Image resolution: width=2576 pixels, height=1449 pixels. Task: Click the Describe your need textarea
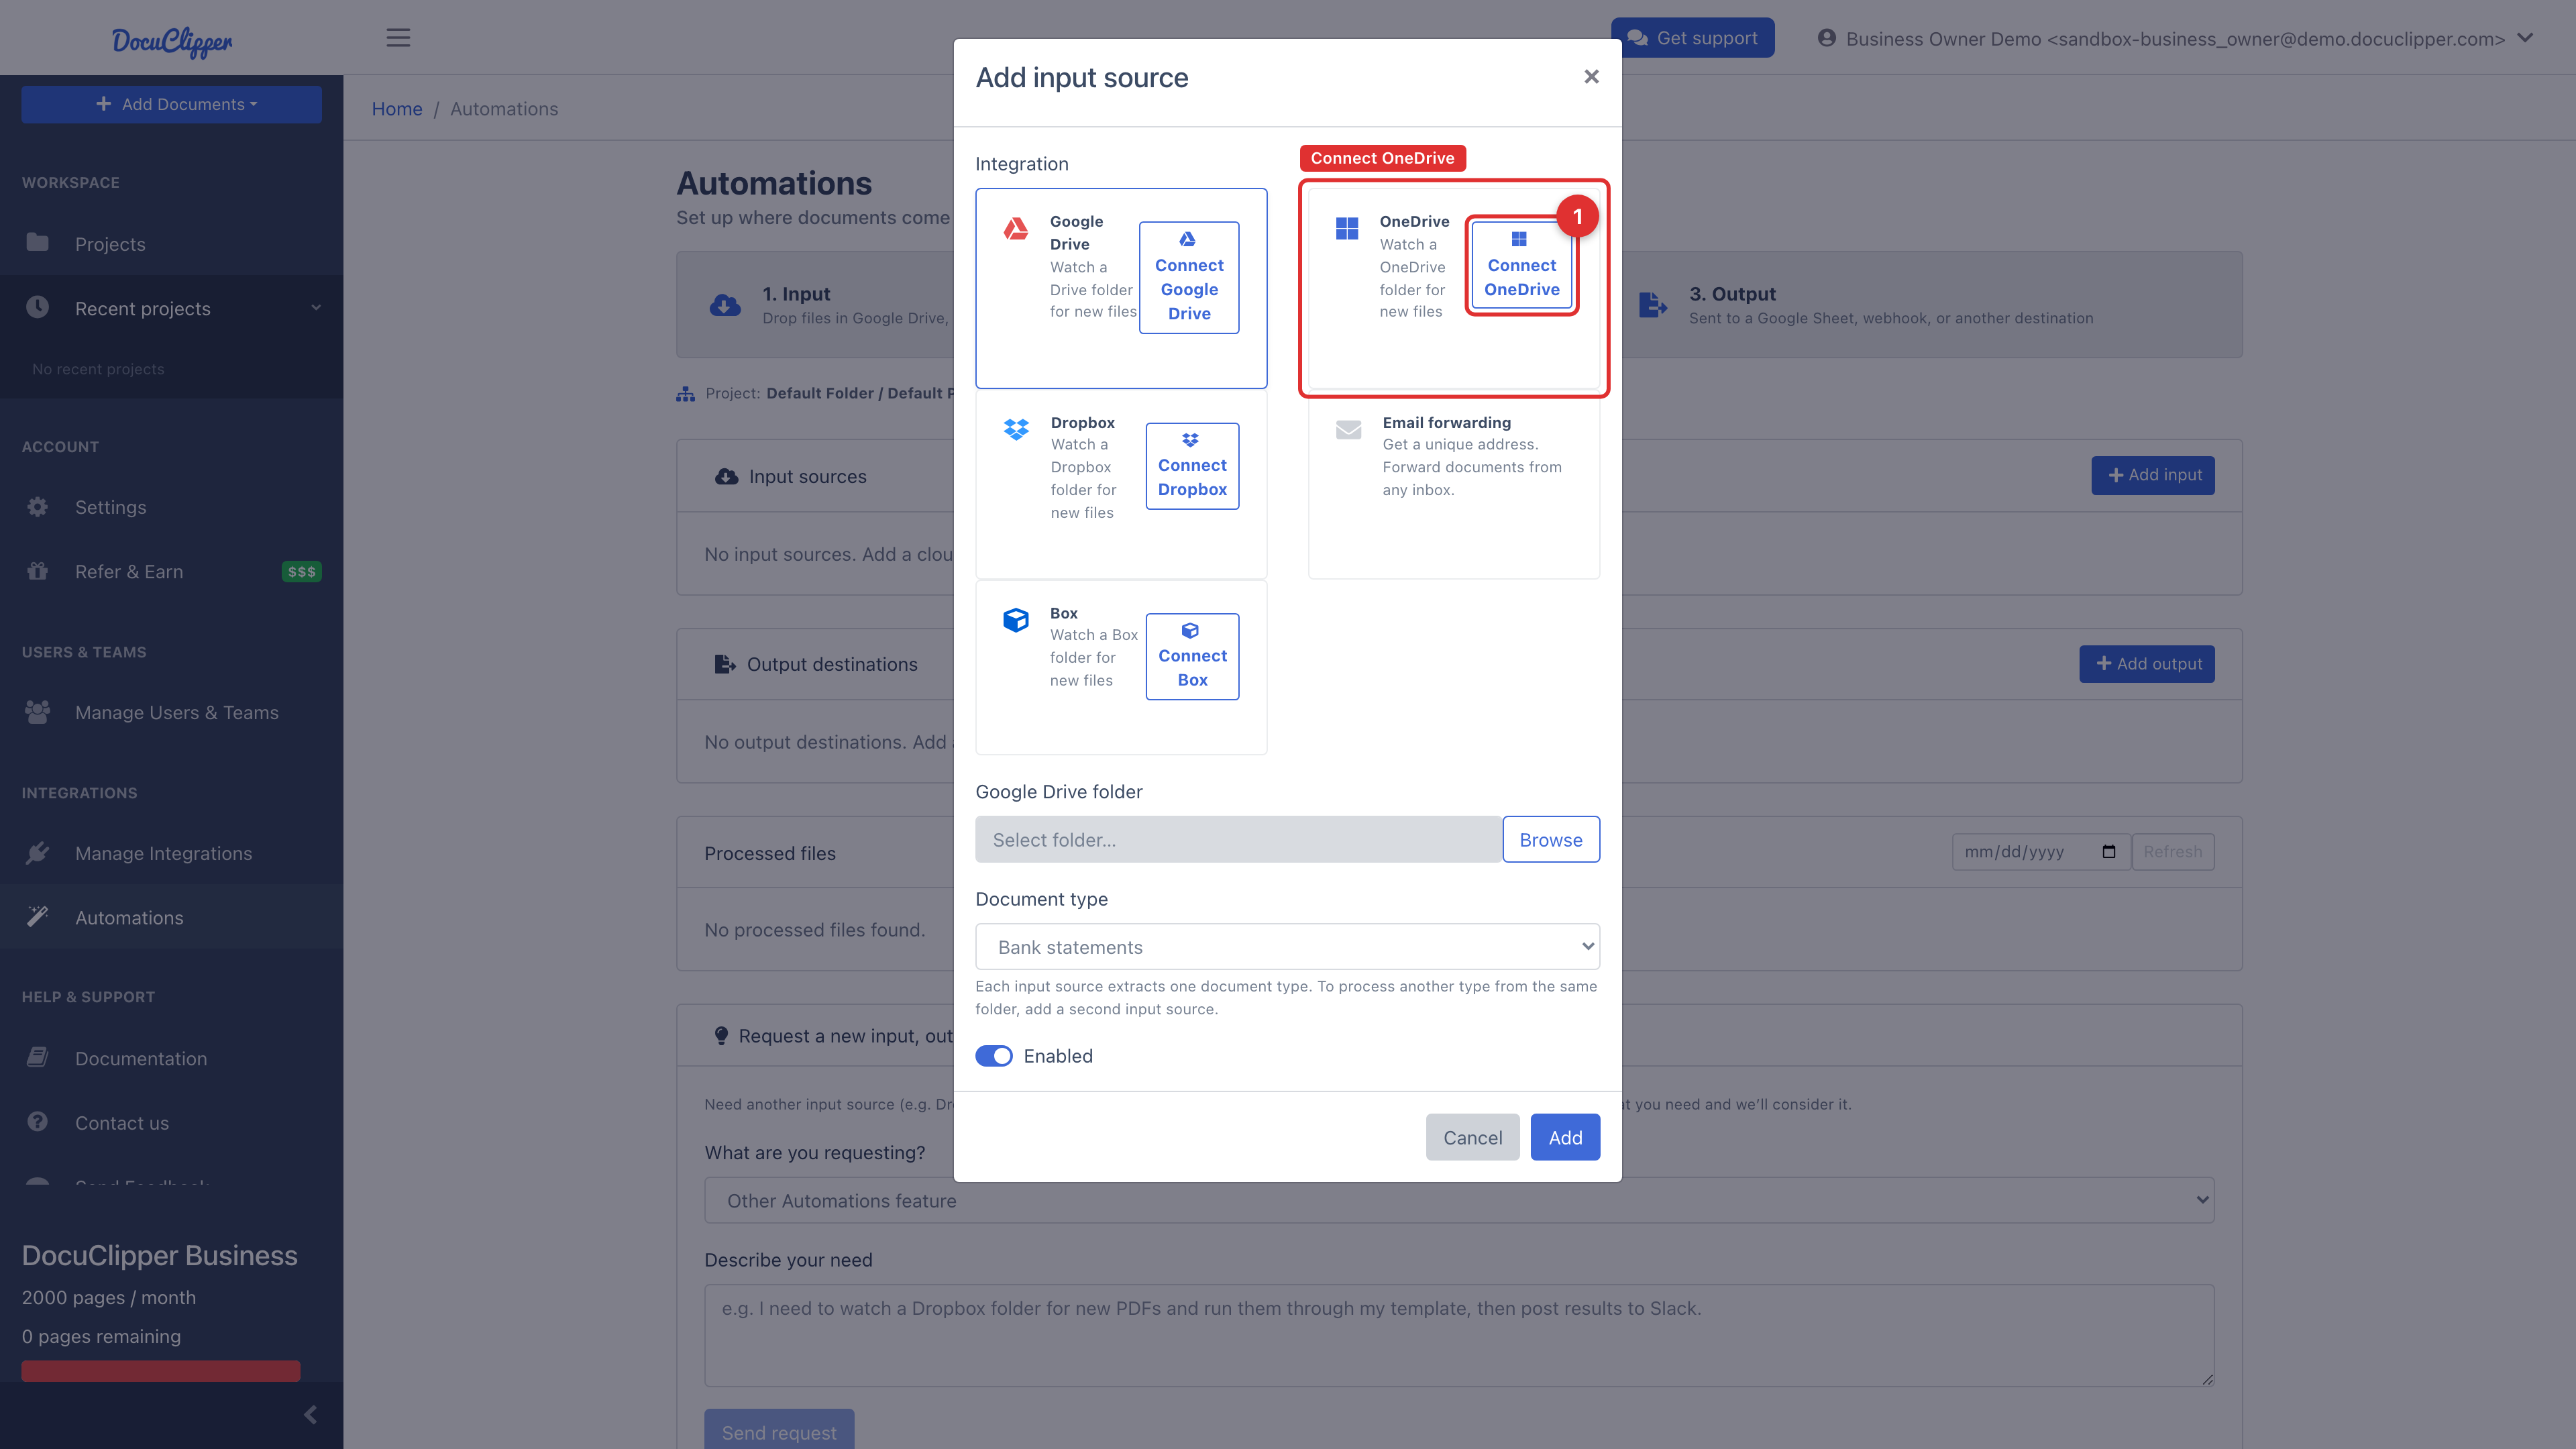pos(1459,1335)
